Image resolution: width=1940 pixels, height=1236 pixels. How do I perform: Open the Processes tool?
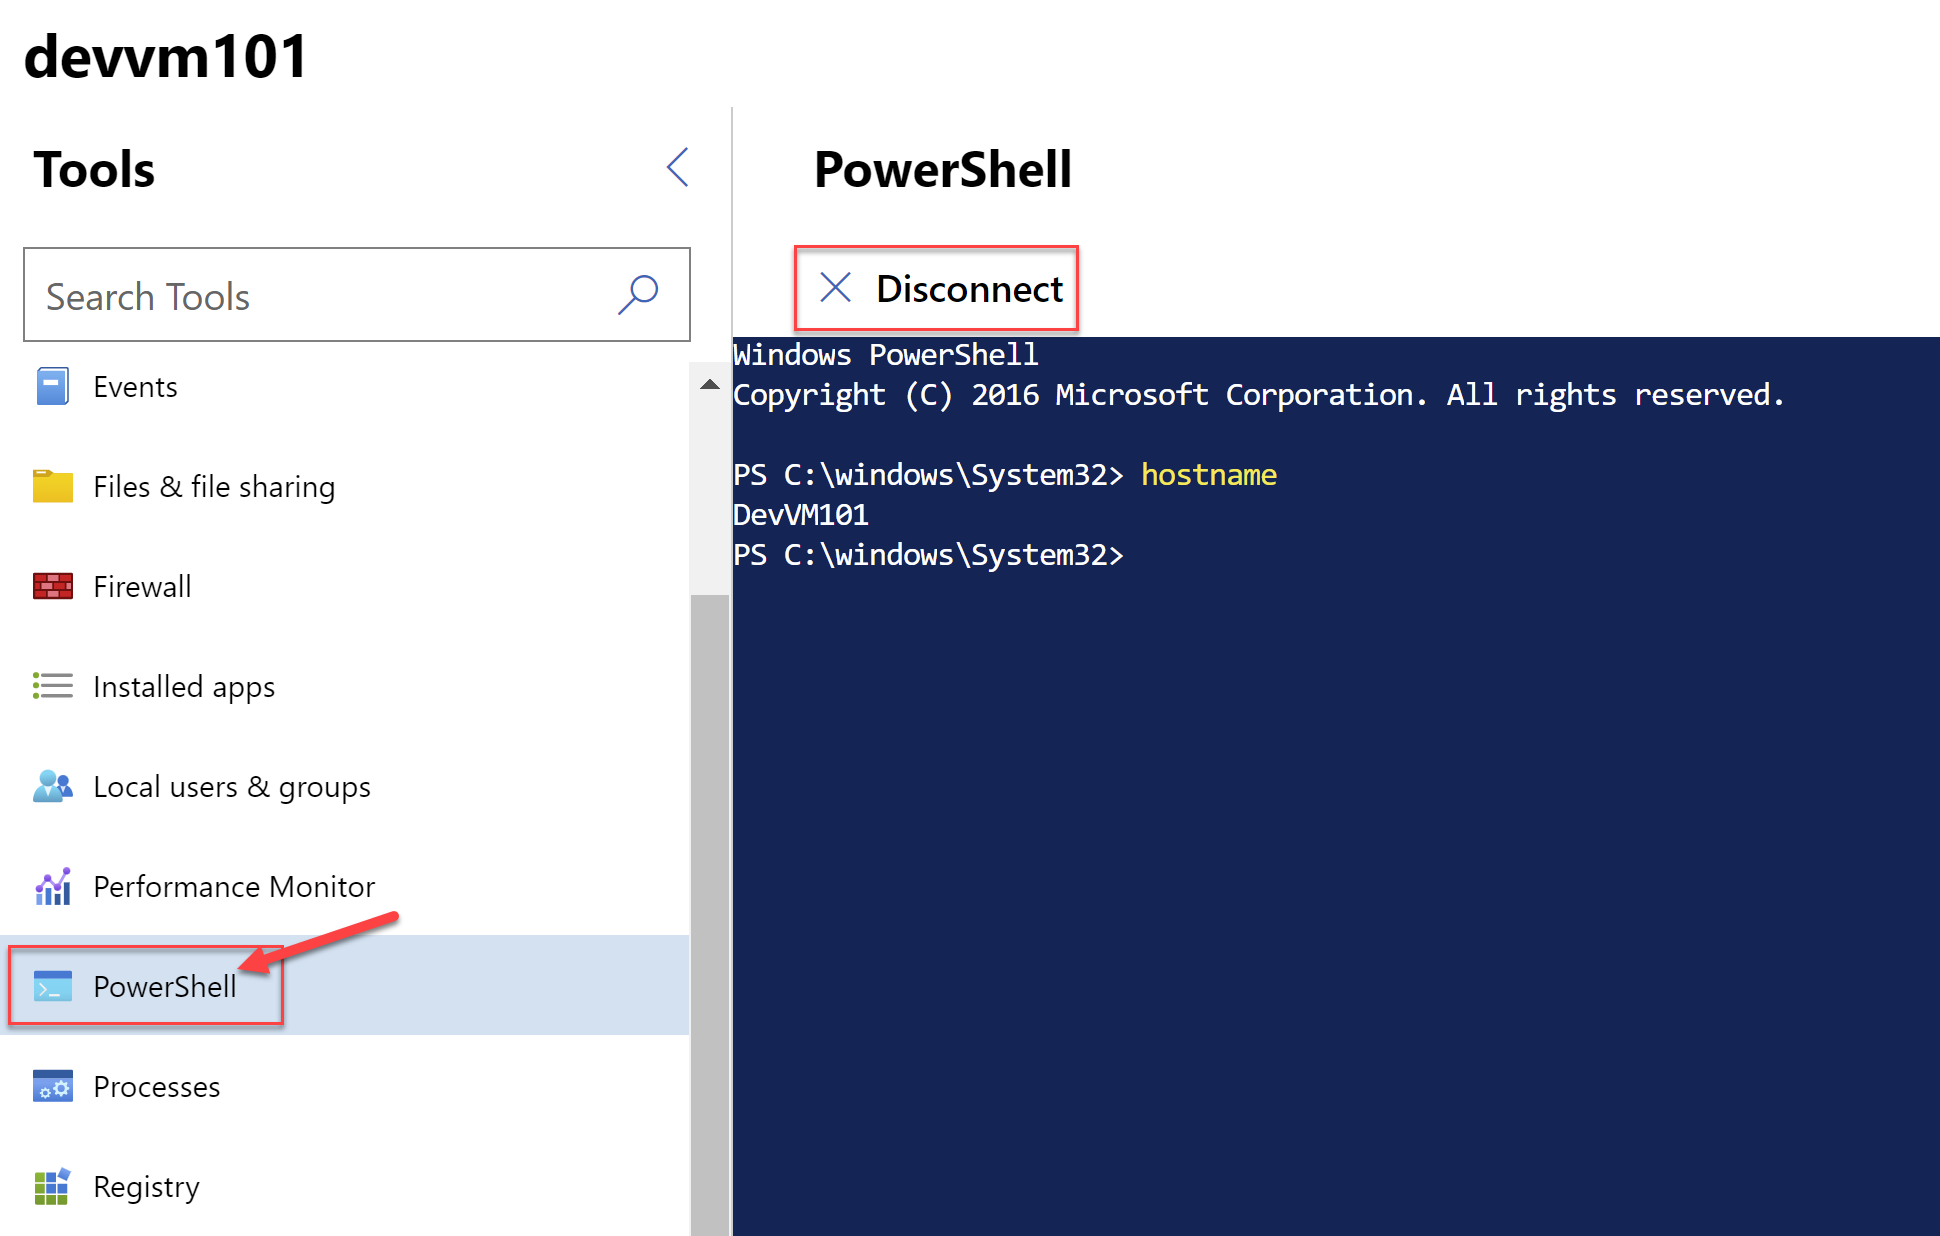point(345,1086)
